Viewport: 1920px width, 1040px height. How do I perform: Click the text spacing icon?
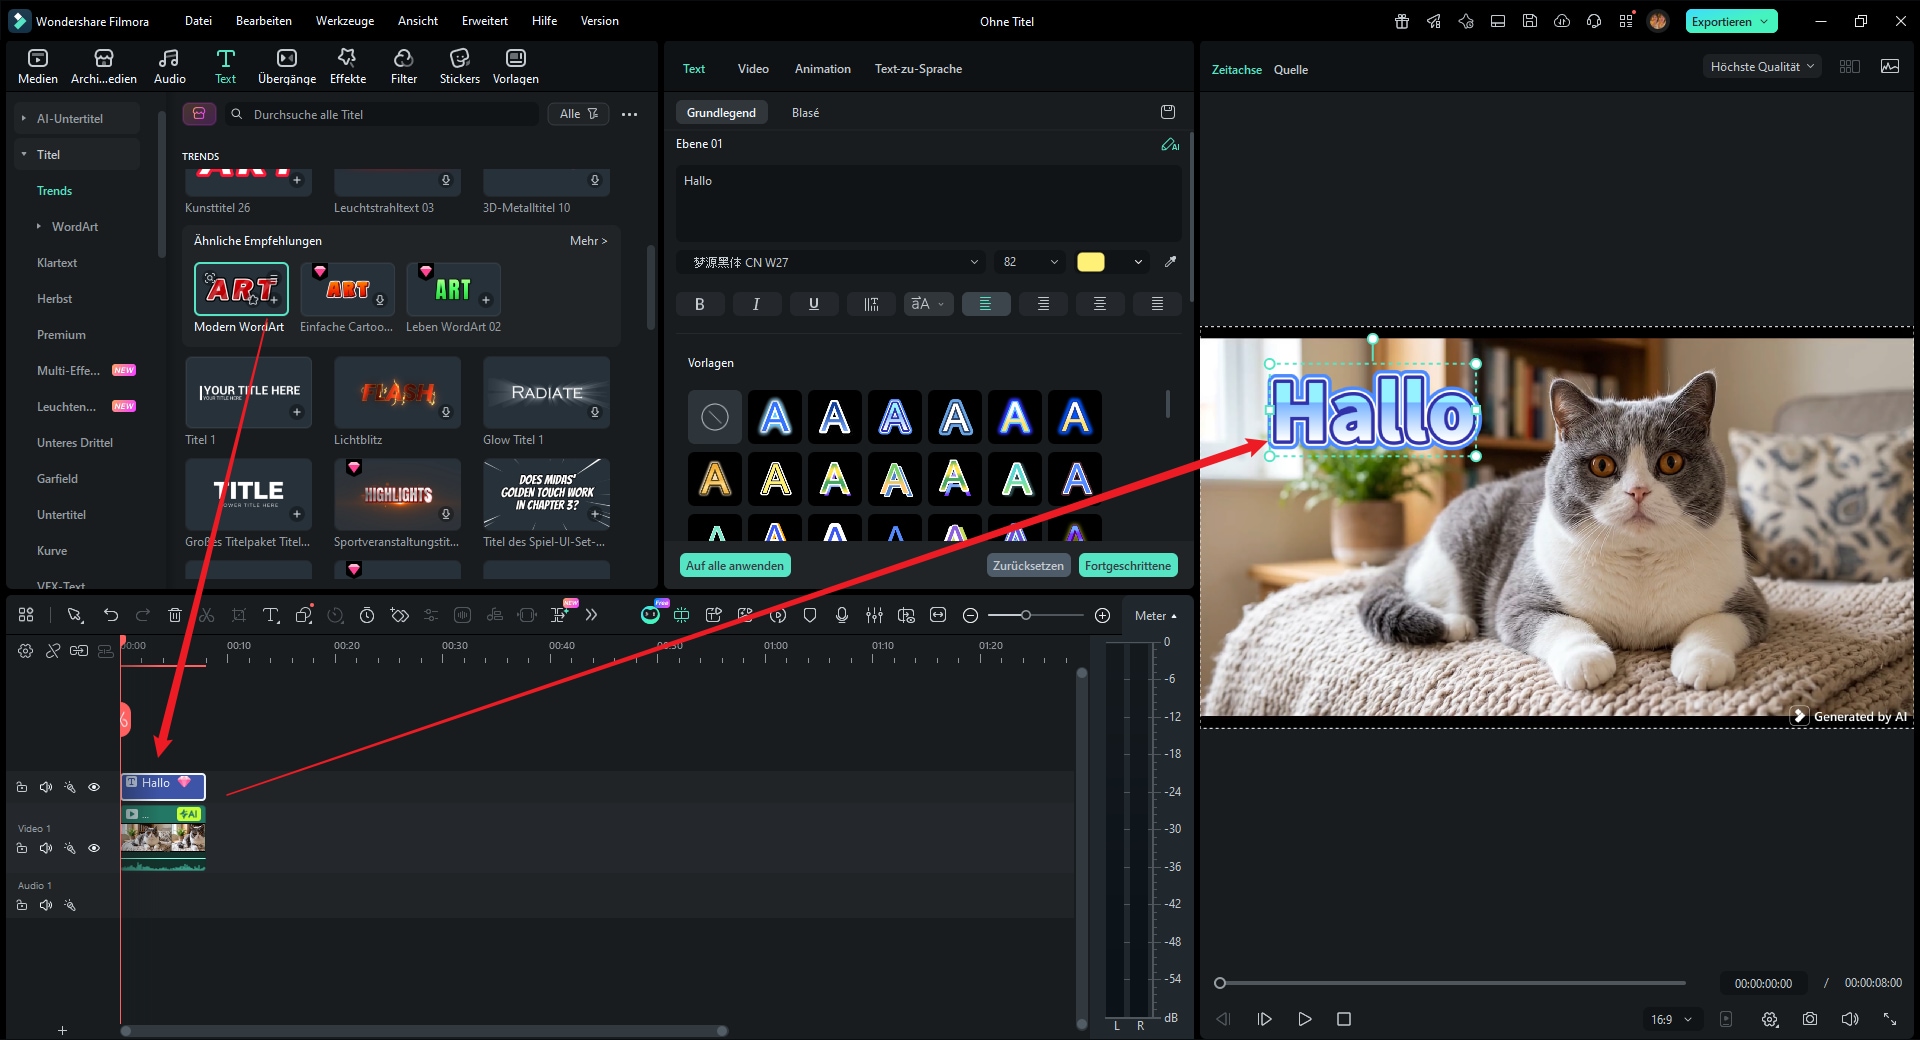click(x=871, y=304)
